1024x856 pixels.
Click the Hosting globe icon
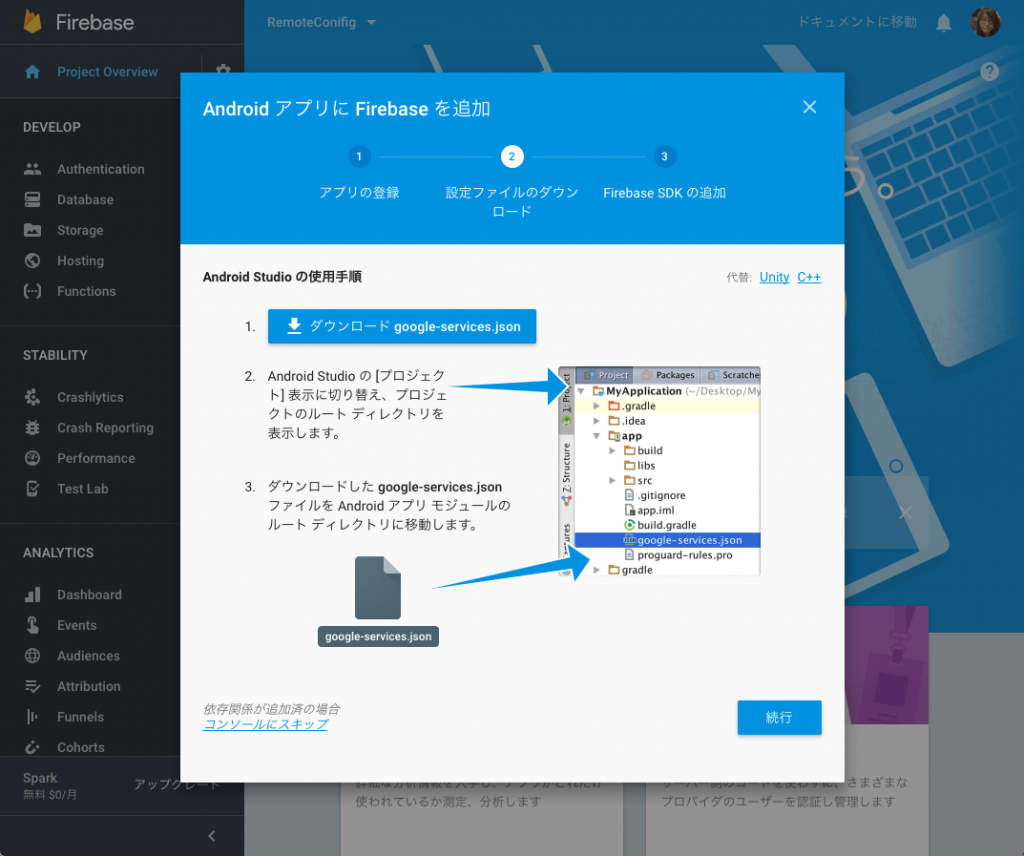[32, 261]
